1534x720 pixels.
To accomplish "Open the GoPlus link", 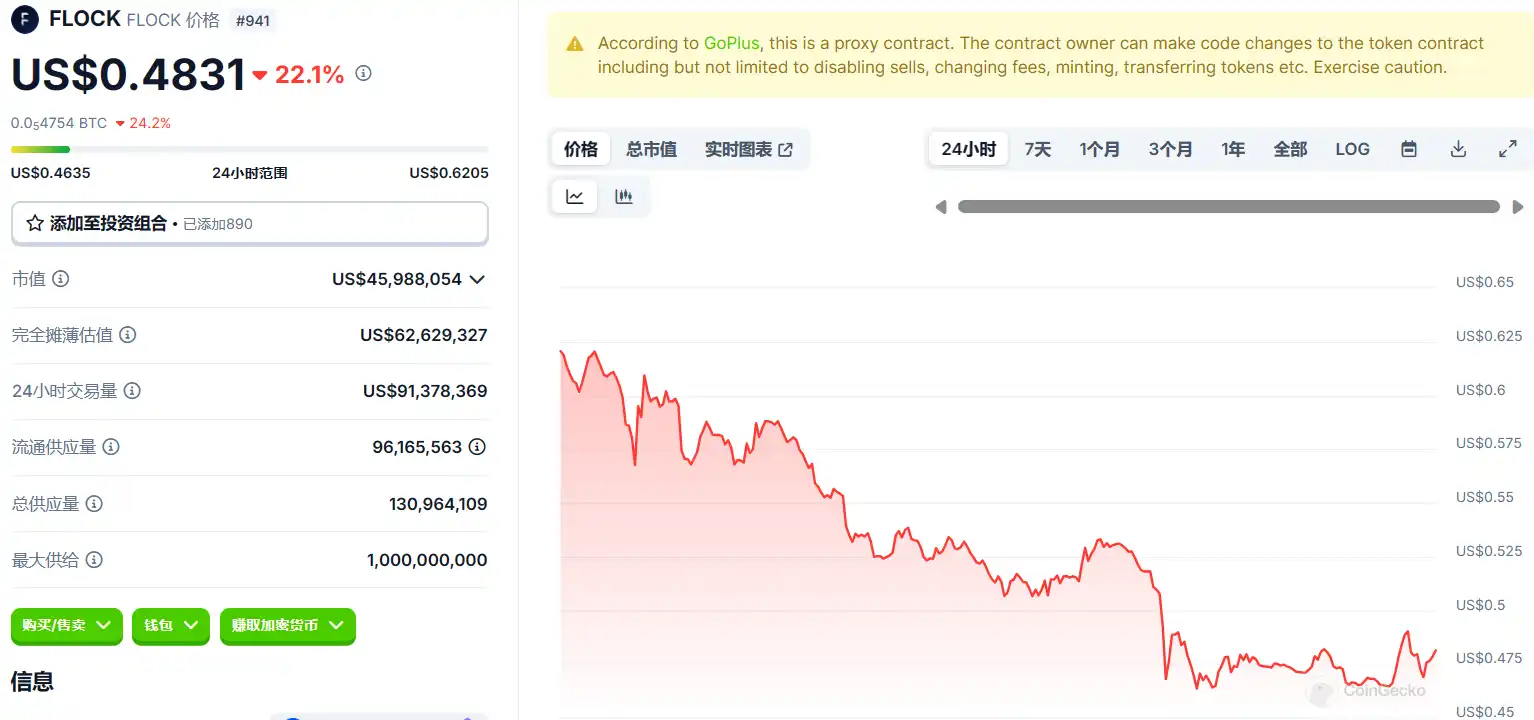I will [x=731, y=43].
